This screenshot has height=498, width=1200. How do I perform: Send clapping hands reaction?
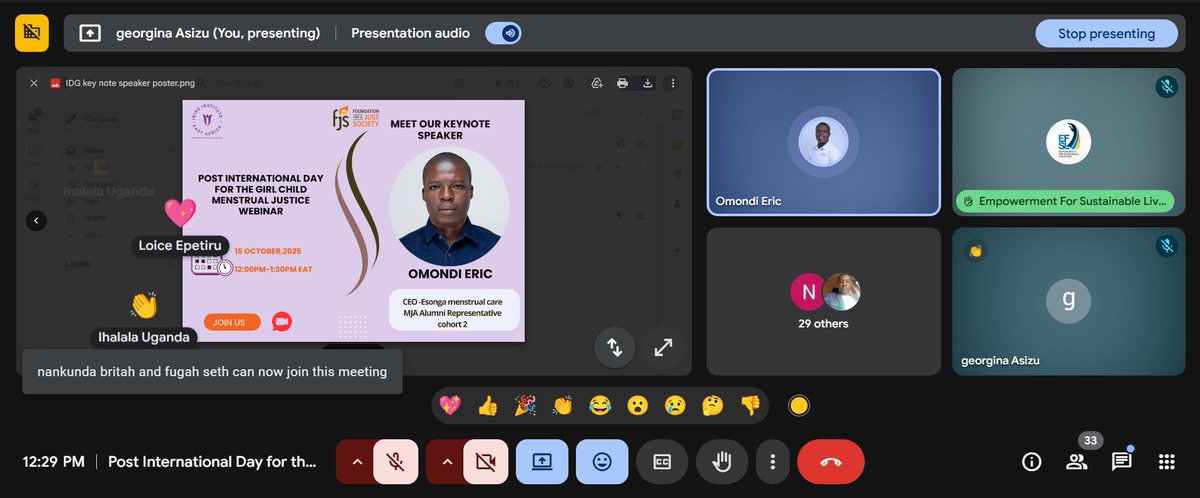point(562,405)
